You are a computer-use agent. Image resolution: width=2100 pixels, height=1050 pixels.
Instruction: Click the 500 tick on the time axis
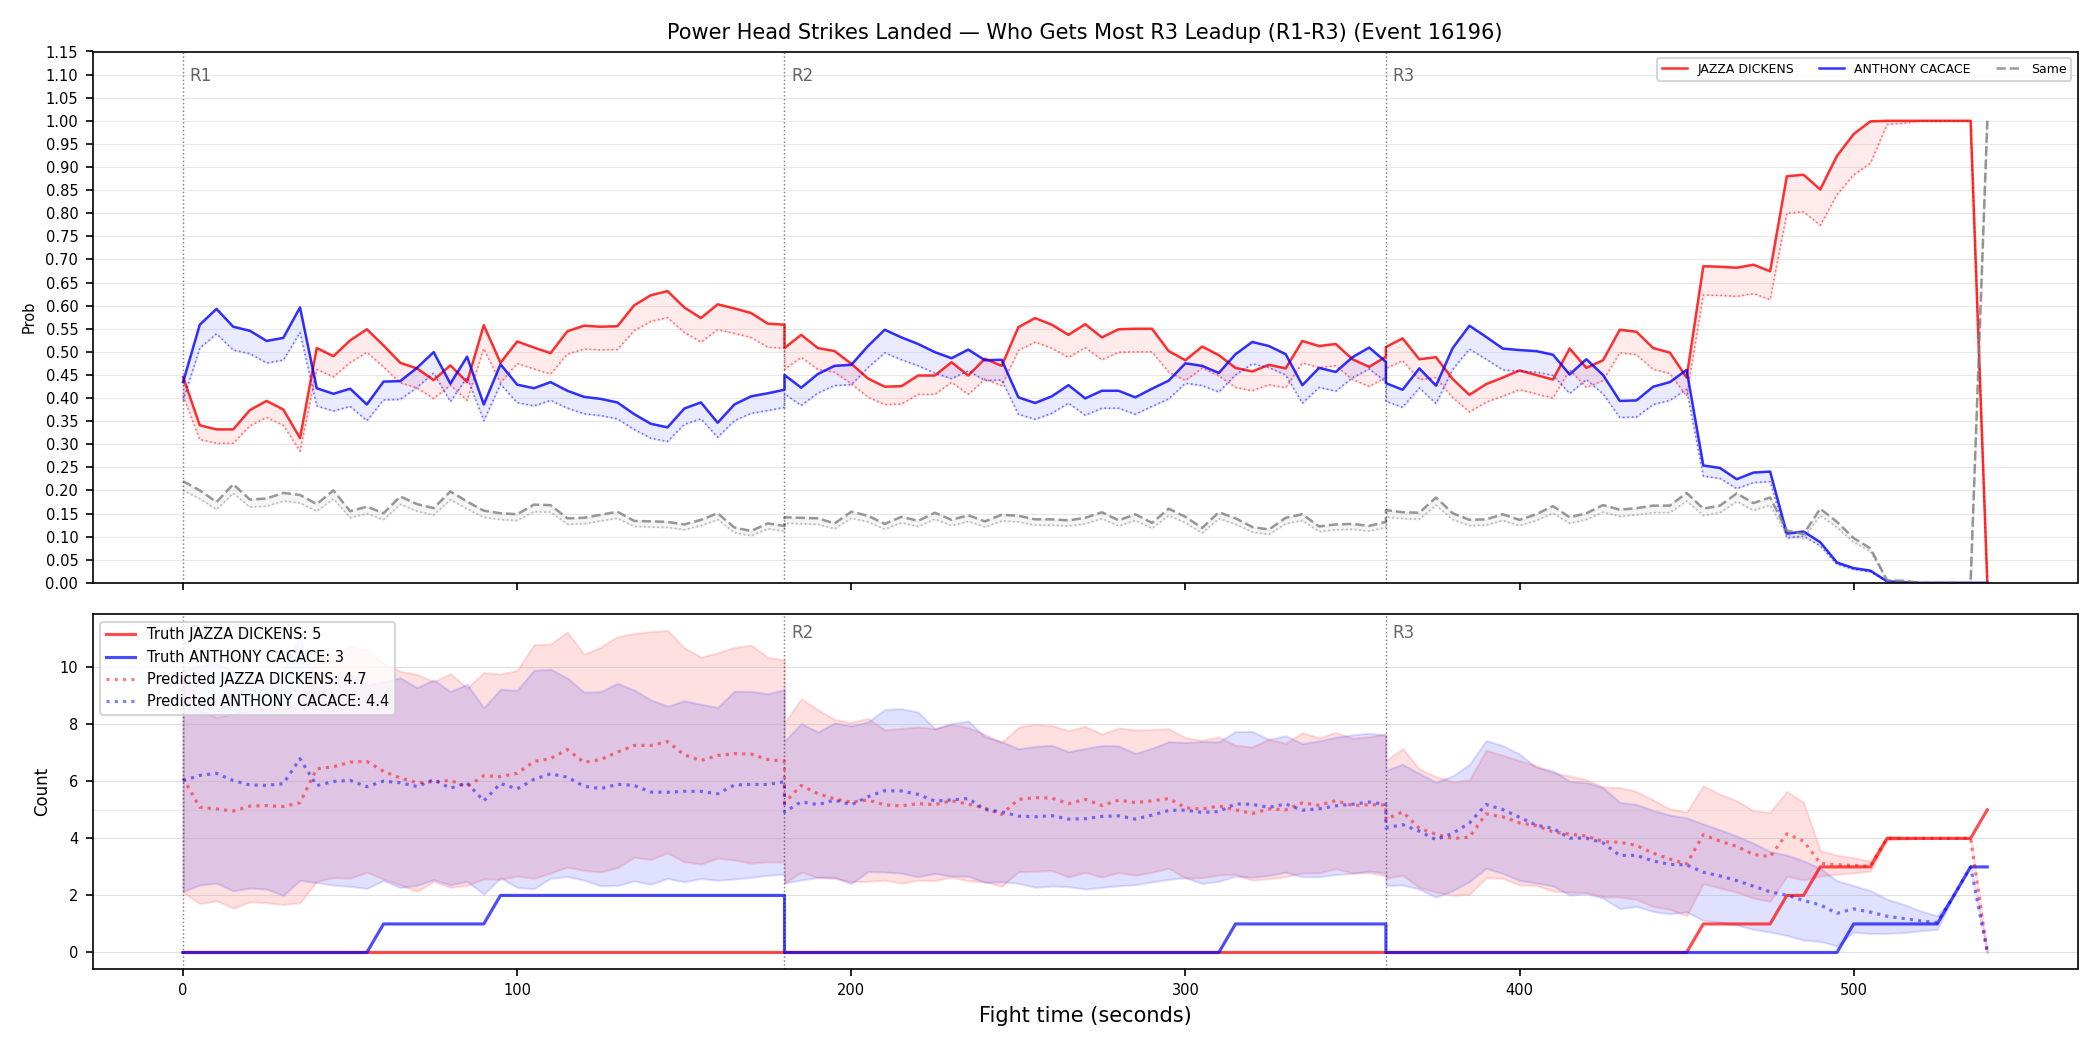tap(1853, 990)
